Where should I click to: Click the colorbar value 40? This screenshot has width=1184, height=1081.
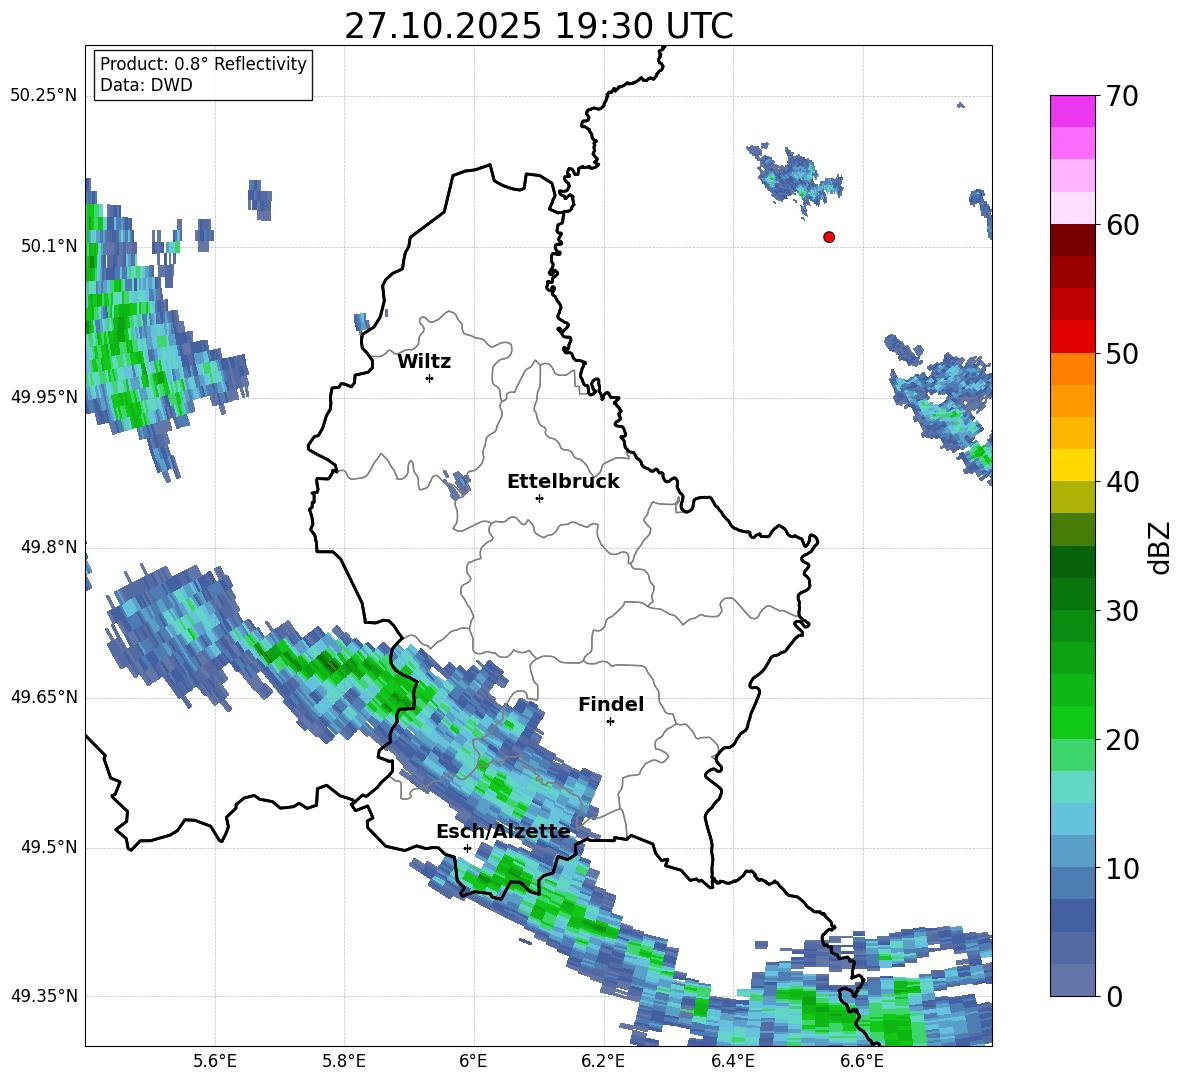1122,482
